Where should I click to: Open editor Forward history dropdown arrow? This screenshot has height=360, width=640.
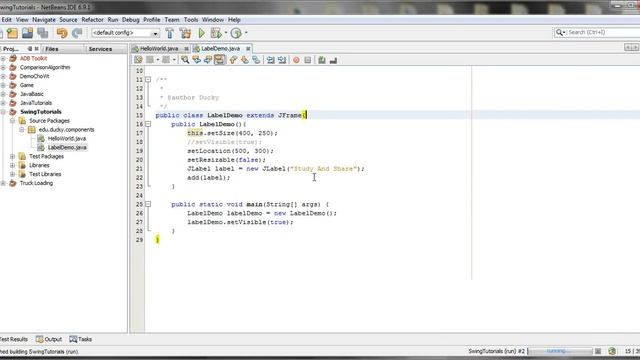(174, 60)
